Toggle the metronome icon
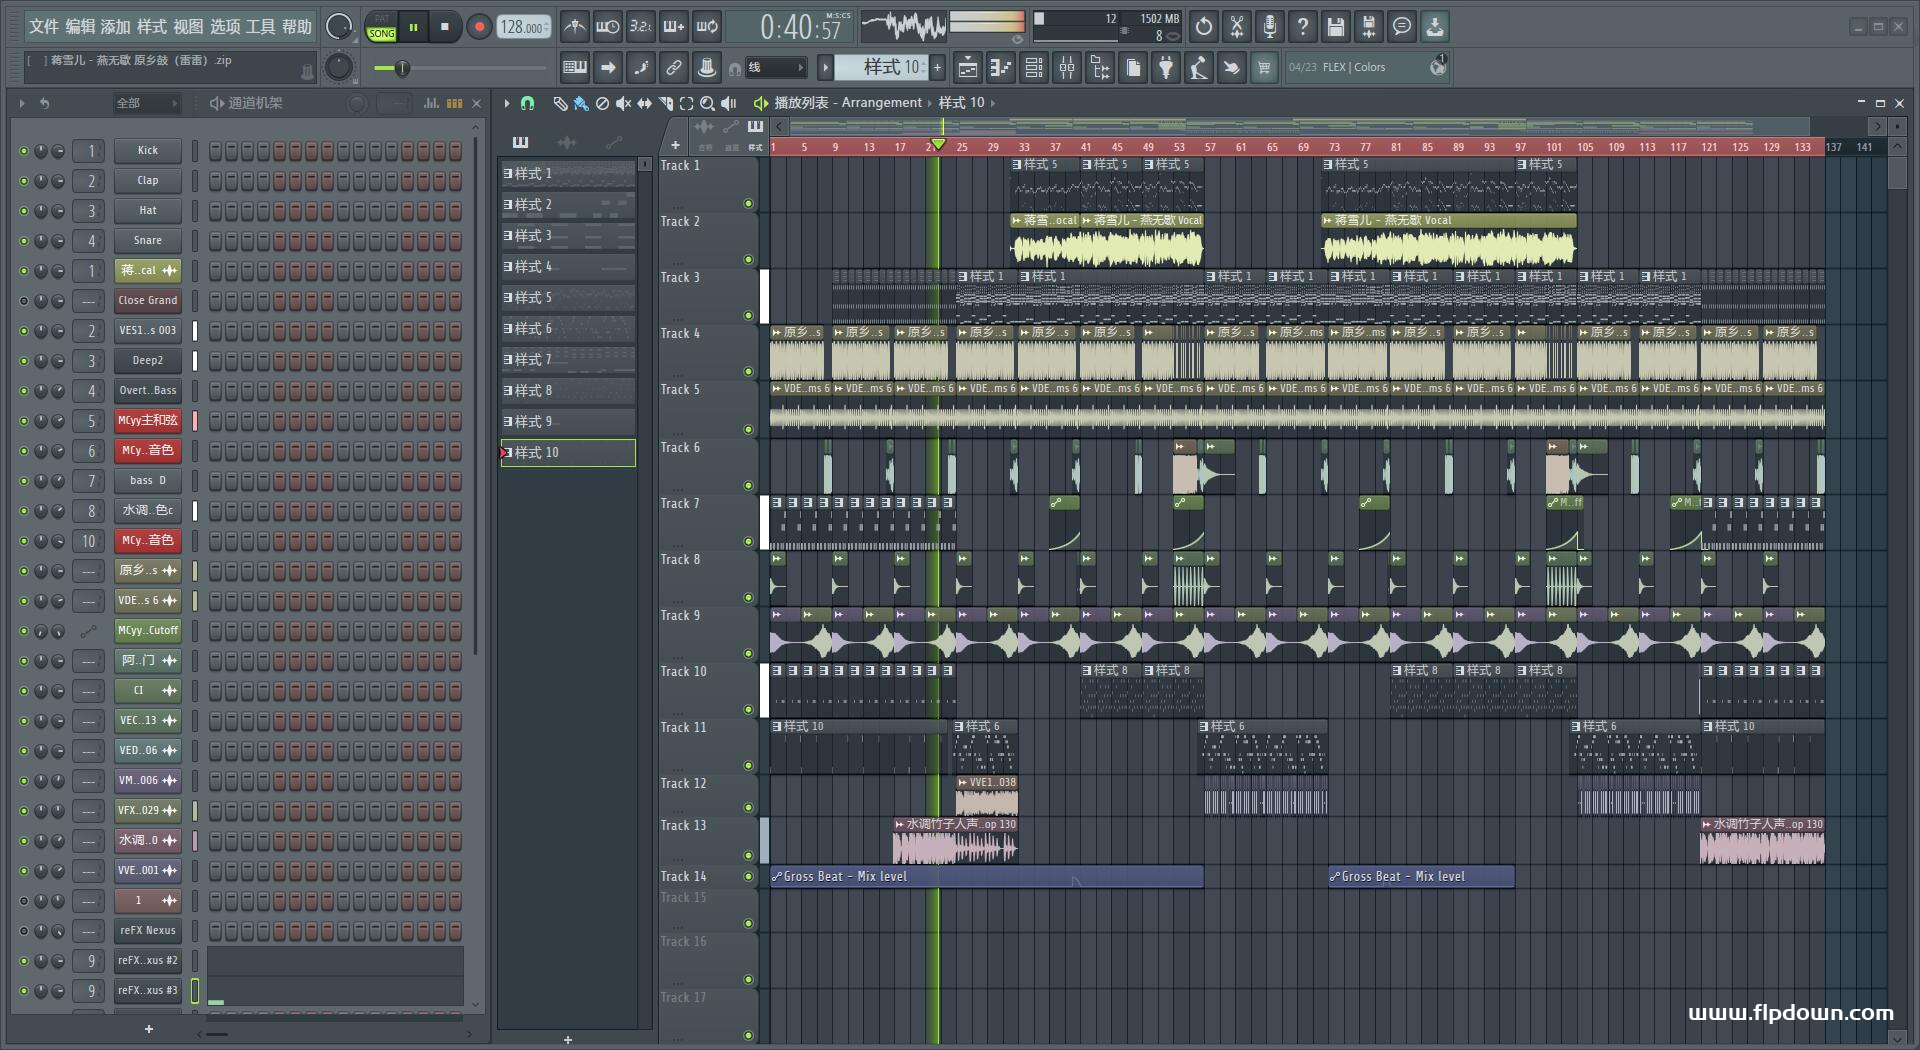1920x1050 pixels. (x=574, y=27)
